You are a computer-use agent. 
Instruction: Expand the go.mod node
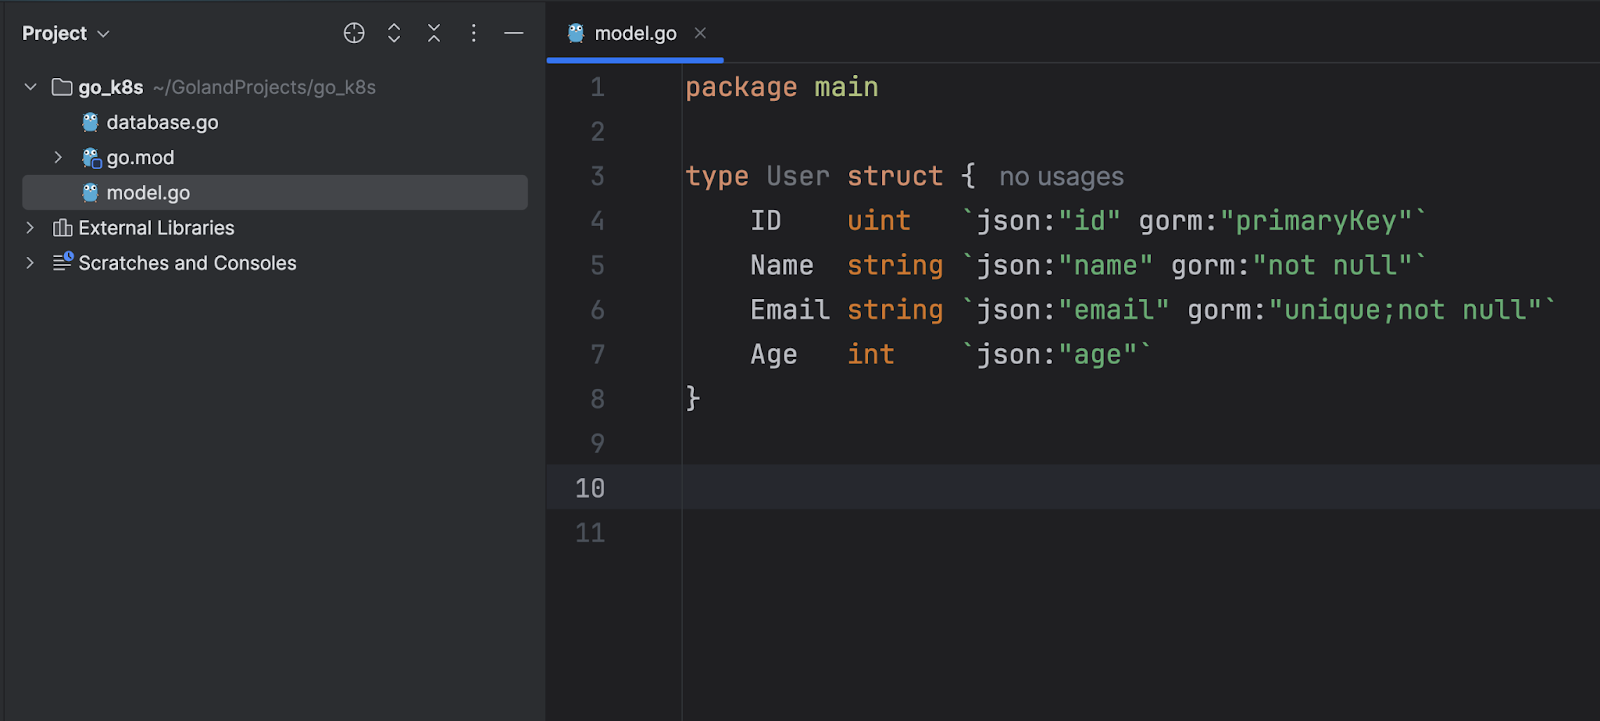[58, 157]
